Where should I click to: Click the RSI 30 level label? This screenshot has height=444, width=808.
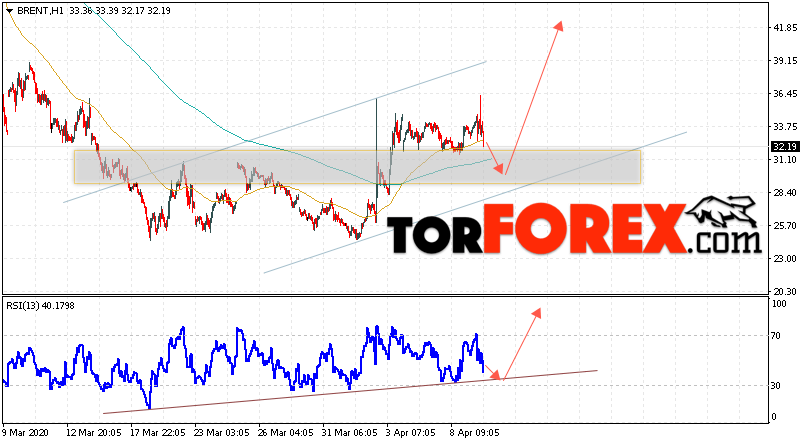pos(776,386)
